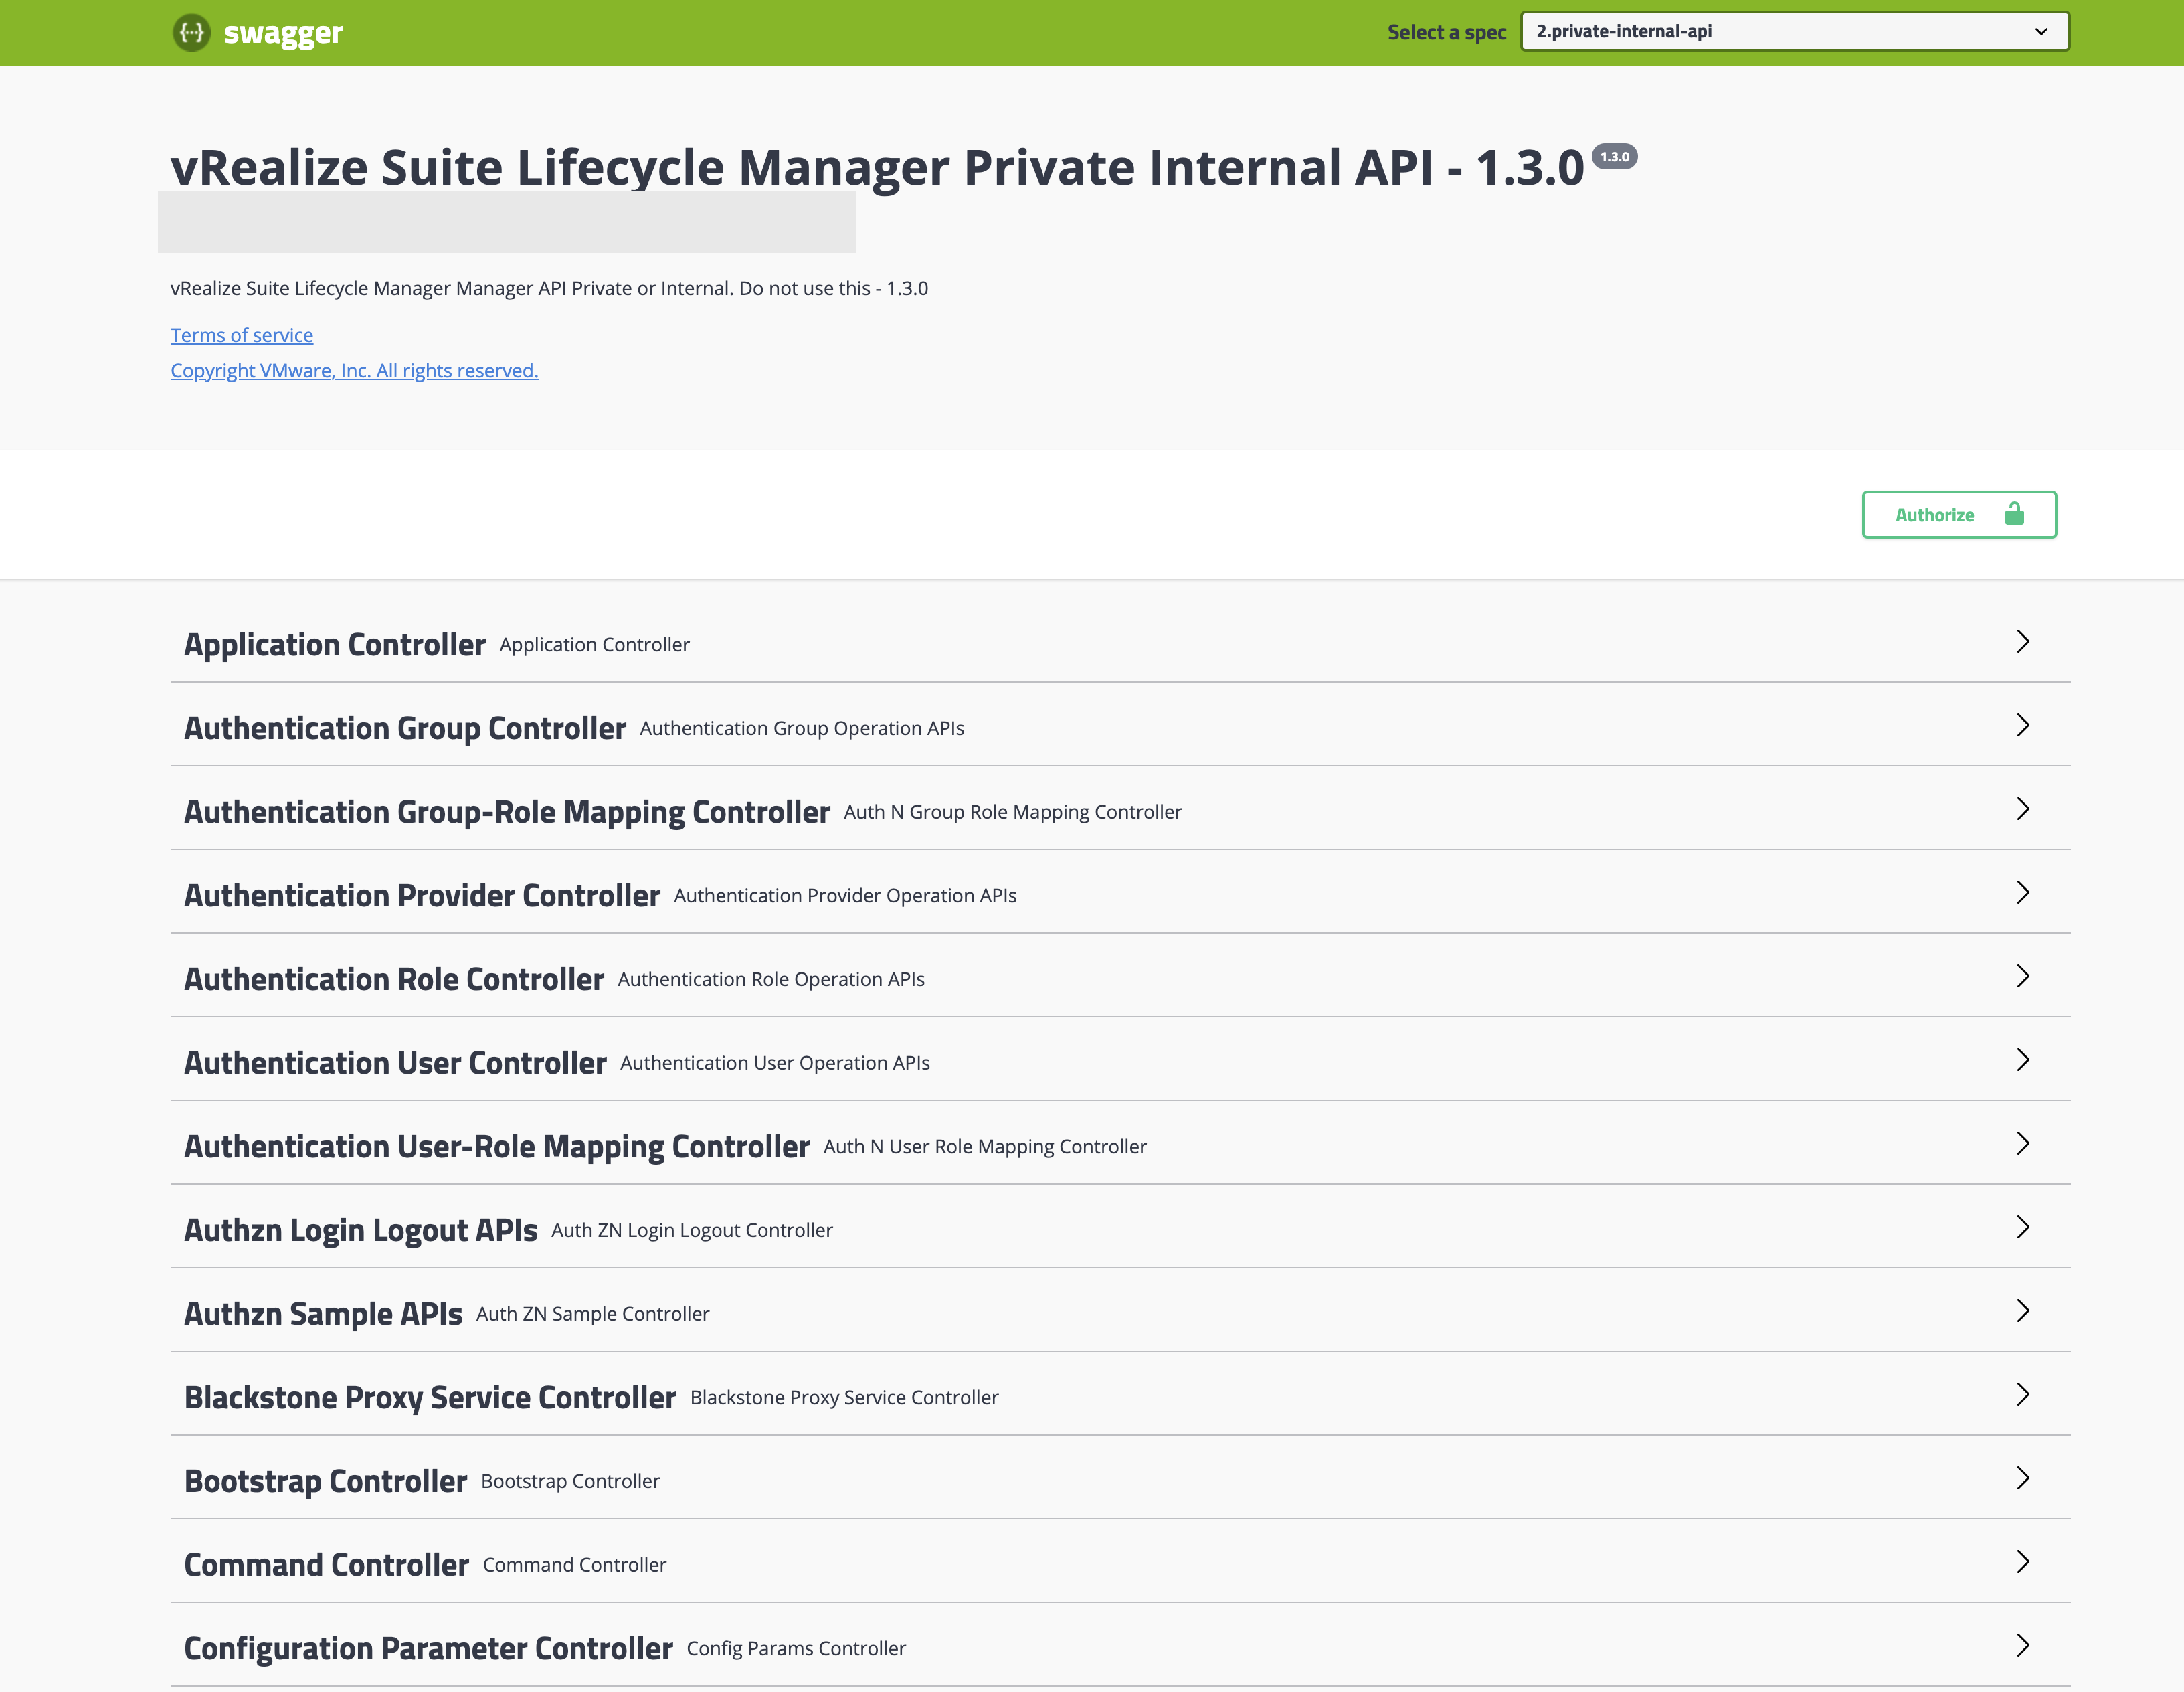The height and width of the screenshot is (1692, 2184).
Task: Expand Application Controller section chevron
Action: click(x=2022, y=641)
